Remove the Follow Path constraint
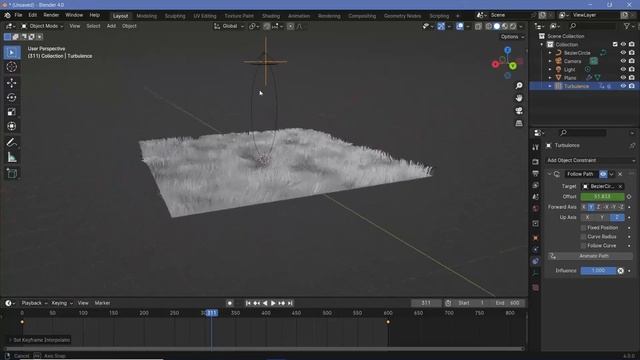The image size is (640, 360). click(x=620, y=174)
